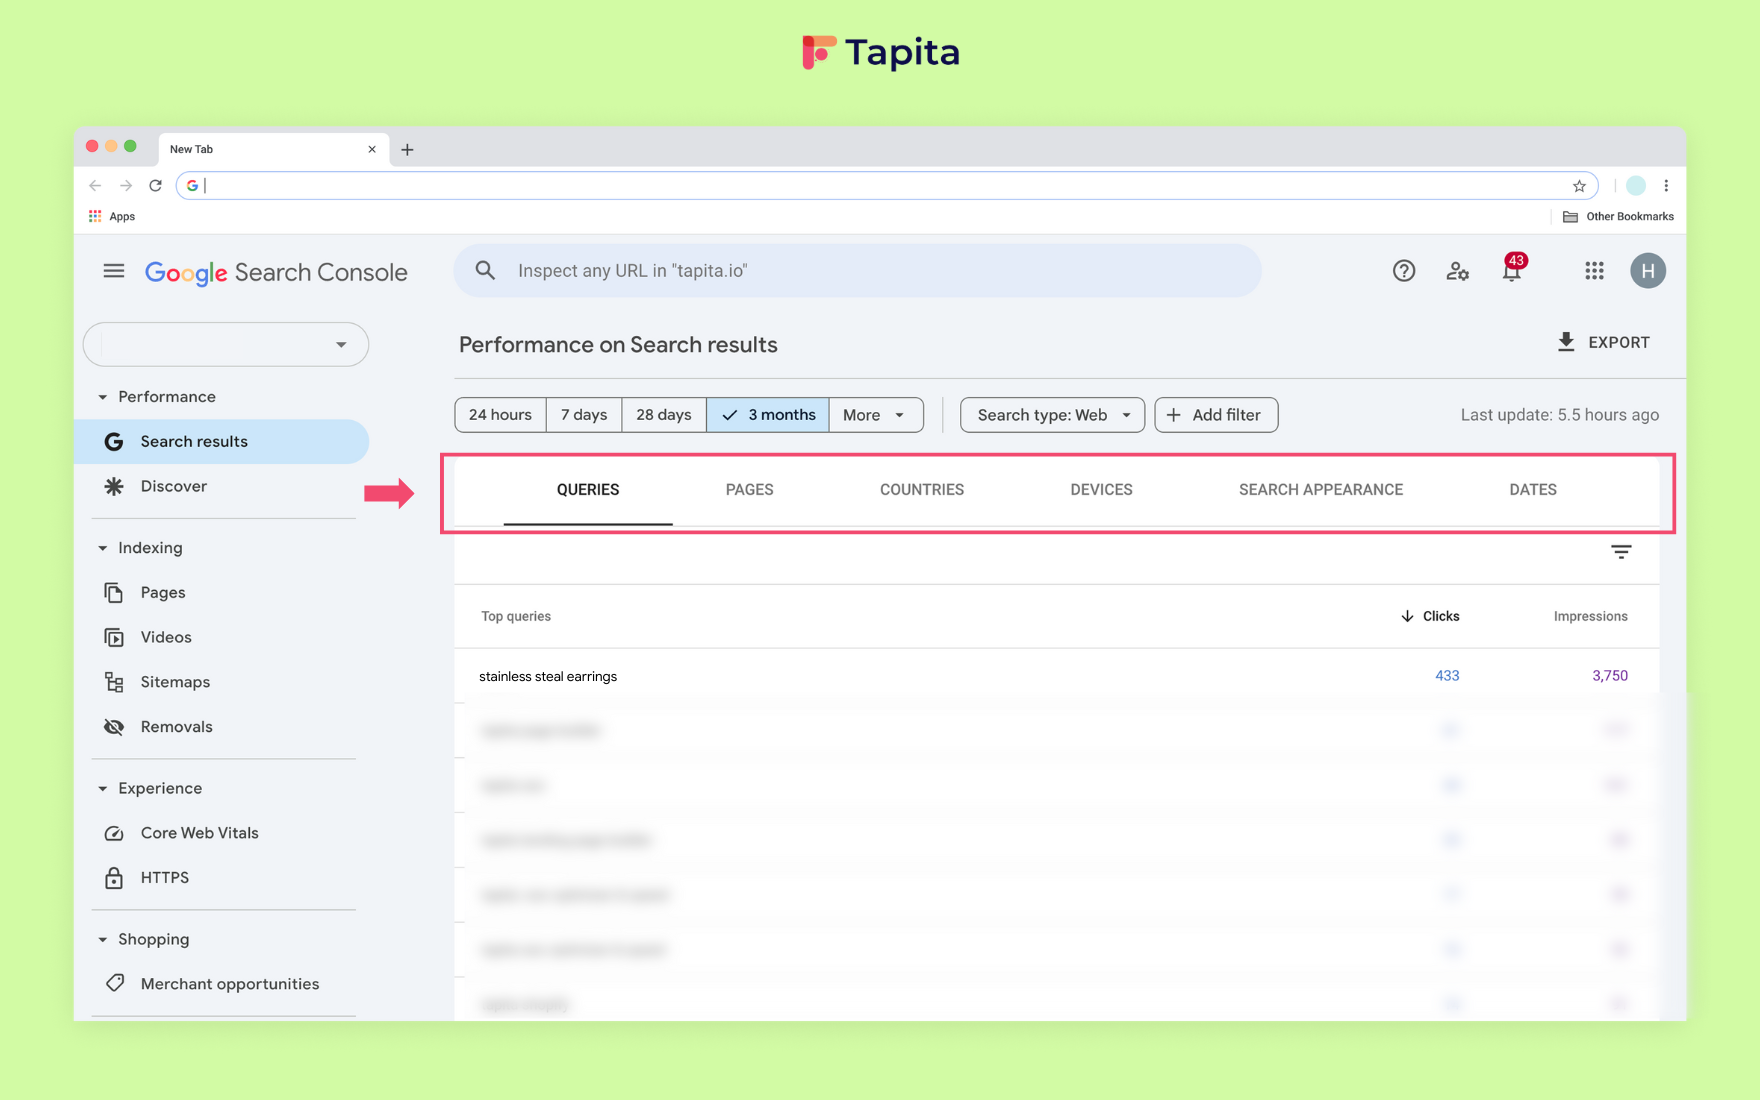Open Search type: Web dropdown
The height and width of the screenshot is (1100, 1760).
click(1052, 415)
